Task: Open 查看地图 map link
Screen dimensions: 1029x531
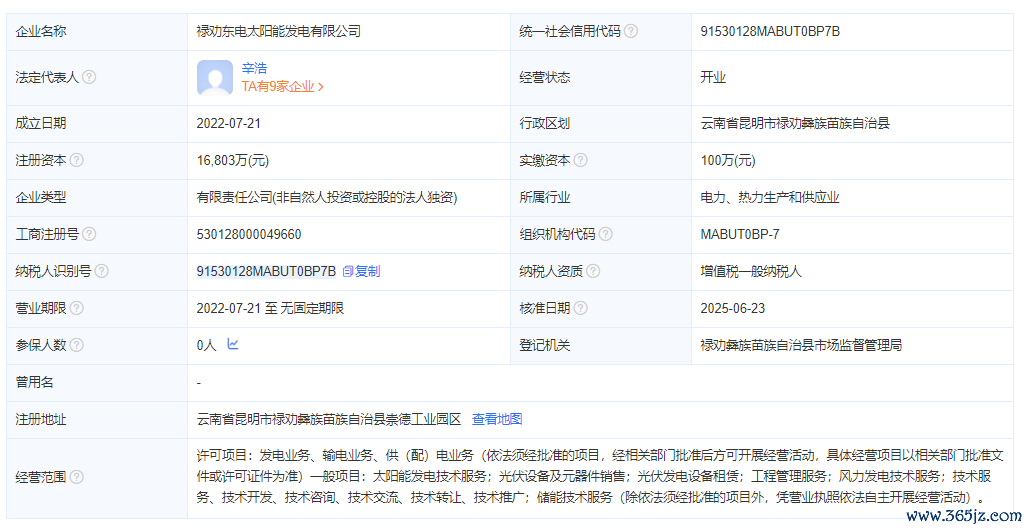Action: tap(497, 419)
